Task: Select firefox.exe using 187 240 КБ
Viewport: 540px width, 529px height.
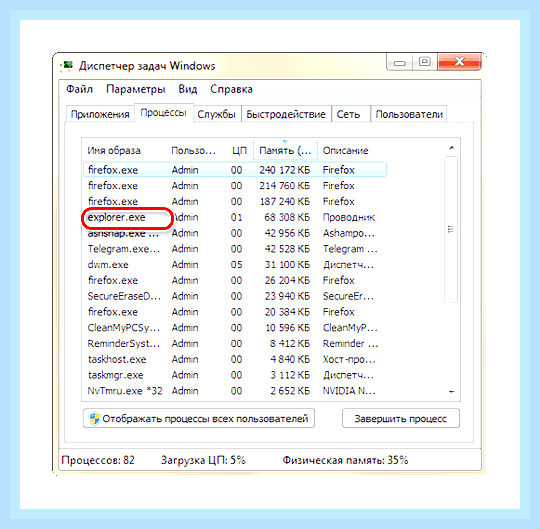Action: point(235,201)
